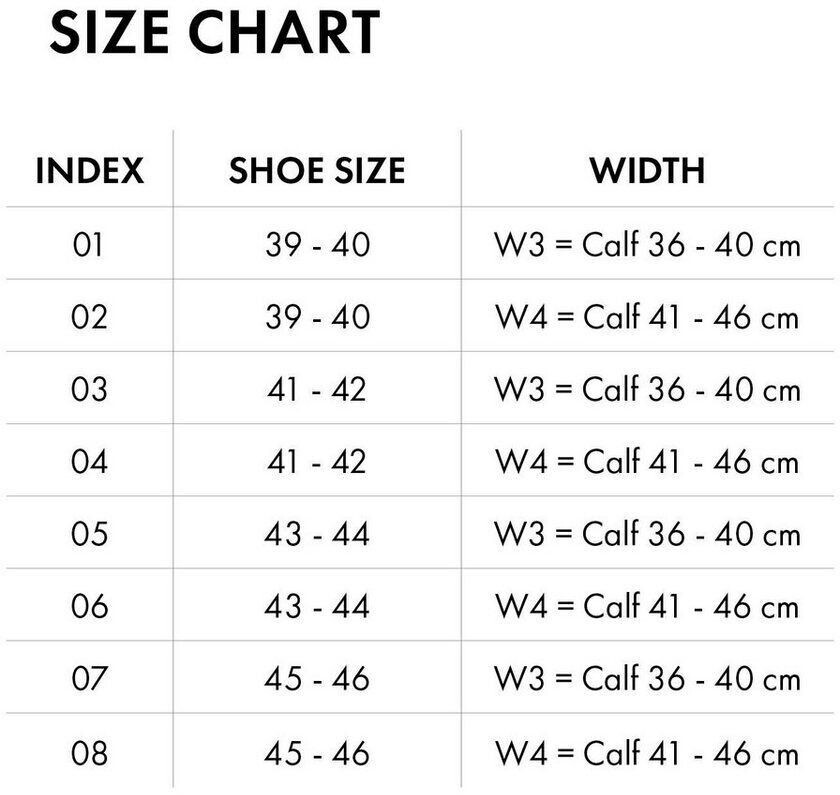The width and height of the screenshot is (840, 795).
Task: Select index cell 04
Action: pos(89,461)
